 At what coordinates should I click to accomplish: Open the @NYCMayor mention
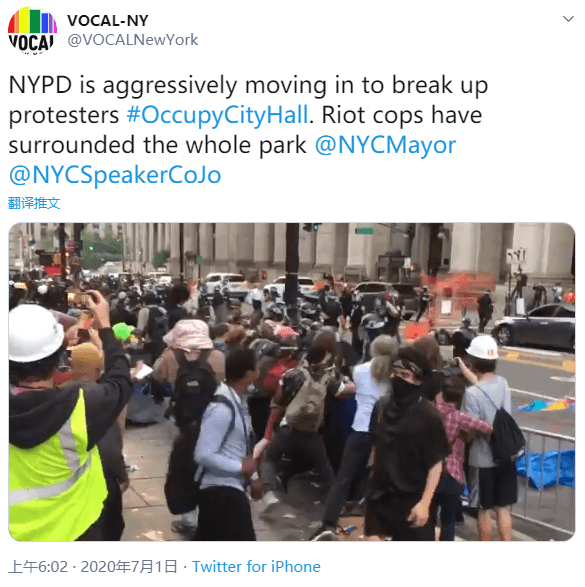pyautogui.click(x=386, y=145)
